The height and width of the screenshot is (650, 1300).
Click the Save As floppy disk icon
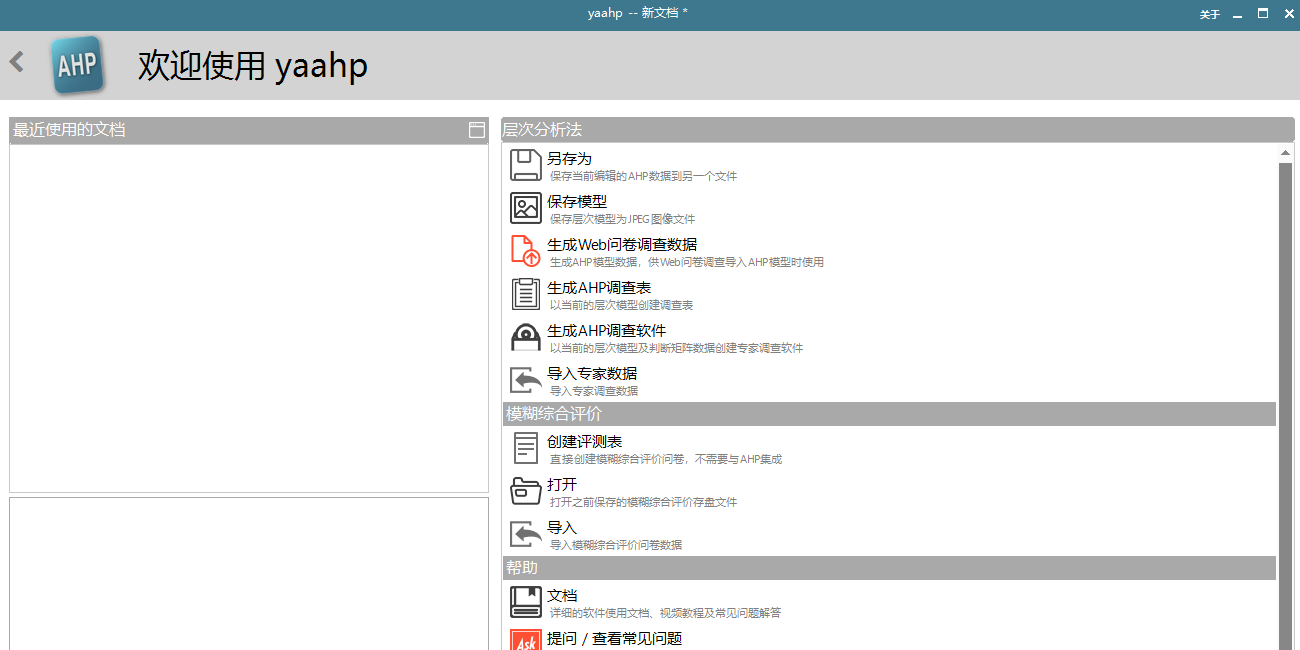(526, 165)
